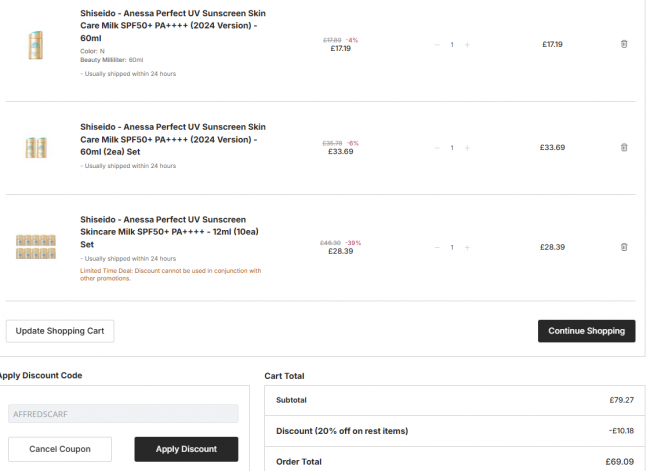The image size is (650, 471).
Task: Increase quantity of 60ml (2ea) Set
Action: pyautogui.click(x=467, y=148)
